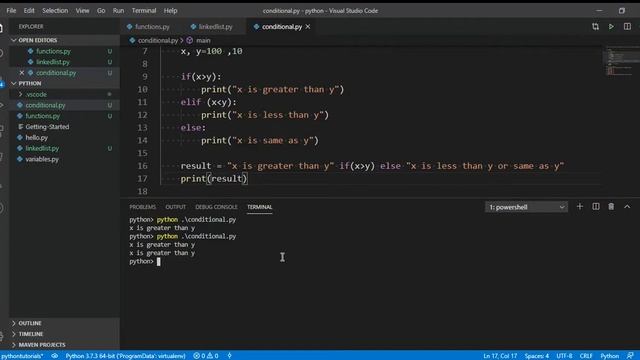Image resolution: width=640 pixels, height=360 pixels.
Task: Switch to the Debug Console tab
Action: click(x=216, y=207)
